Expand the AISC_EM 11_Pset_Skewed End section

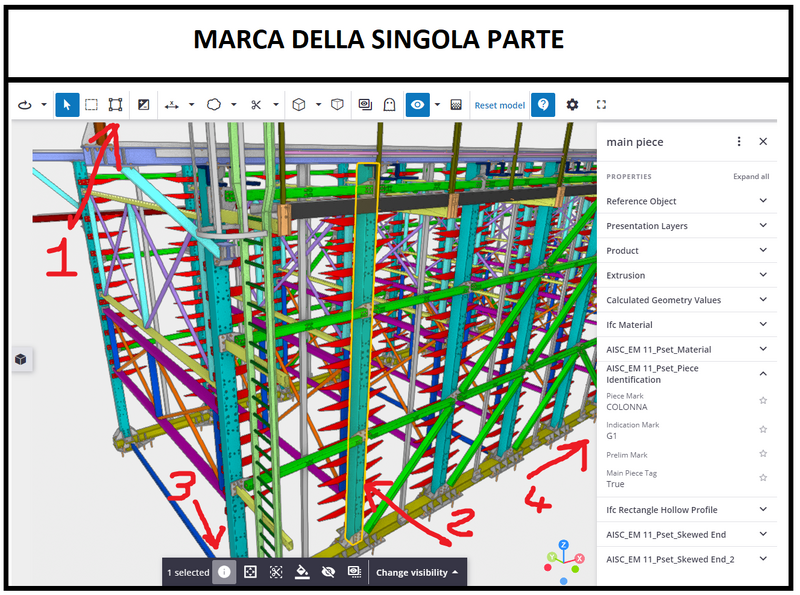[x=687, y=534]
